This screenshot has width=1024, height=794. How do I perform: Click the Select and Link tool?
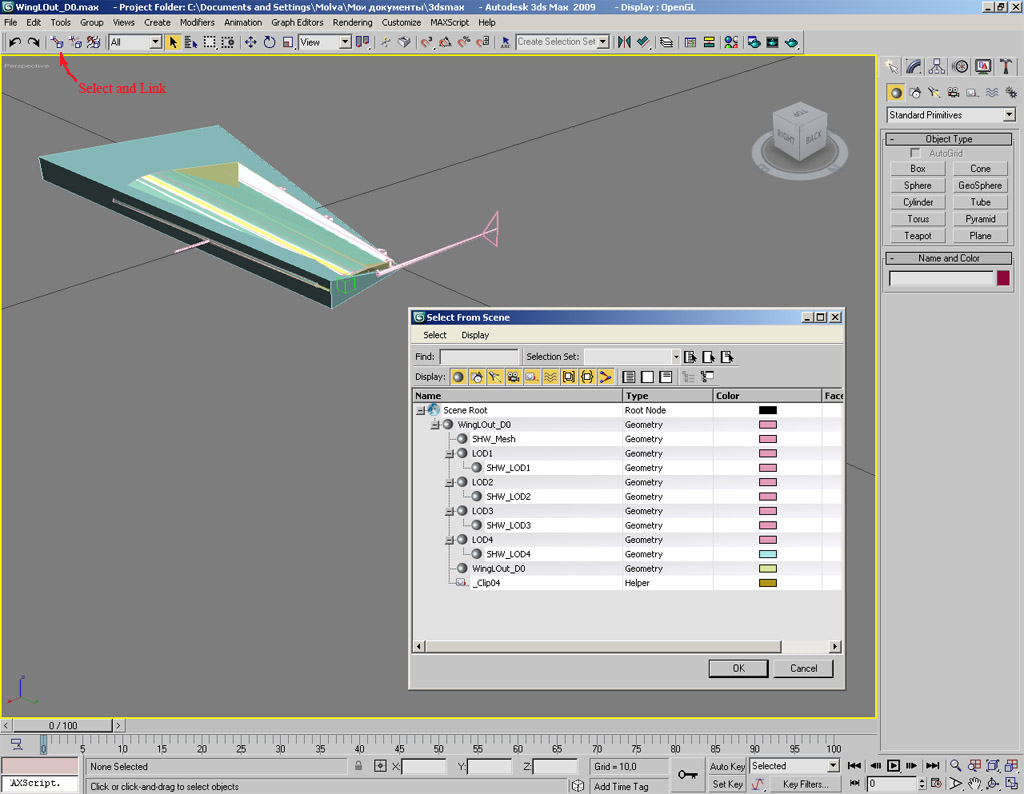point(57,42)
